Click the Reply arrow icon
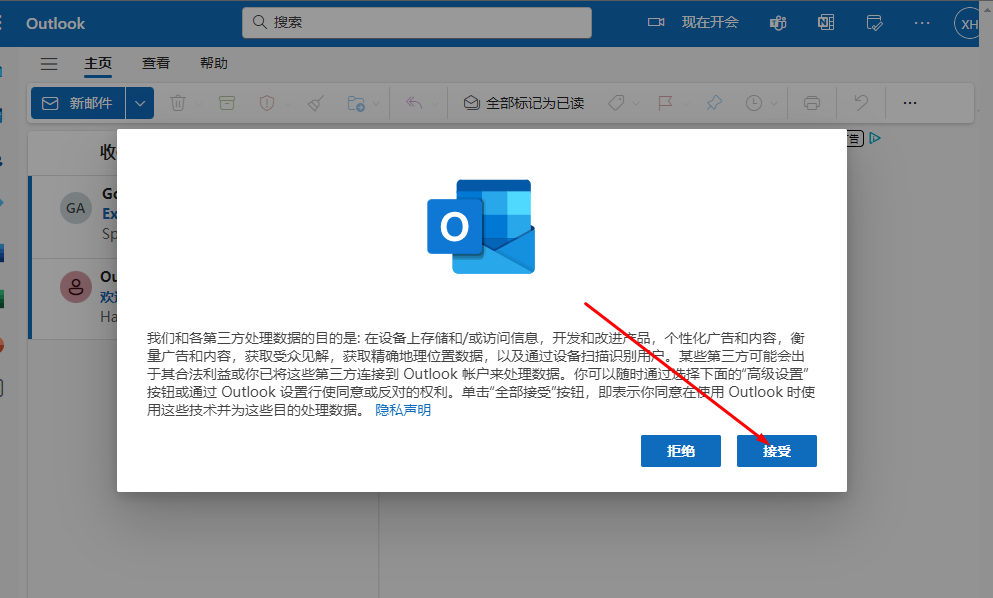This screenshot has height=598, width=993. (x=414, y=103)
